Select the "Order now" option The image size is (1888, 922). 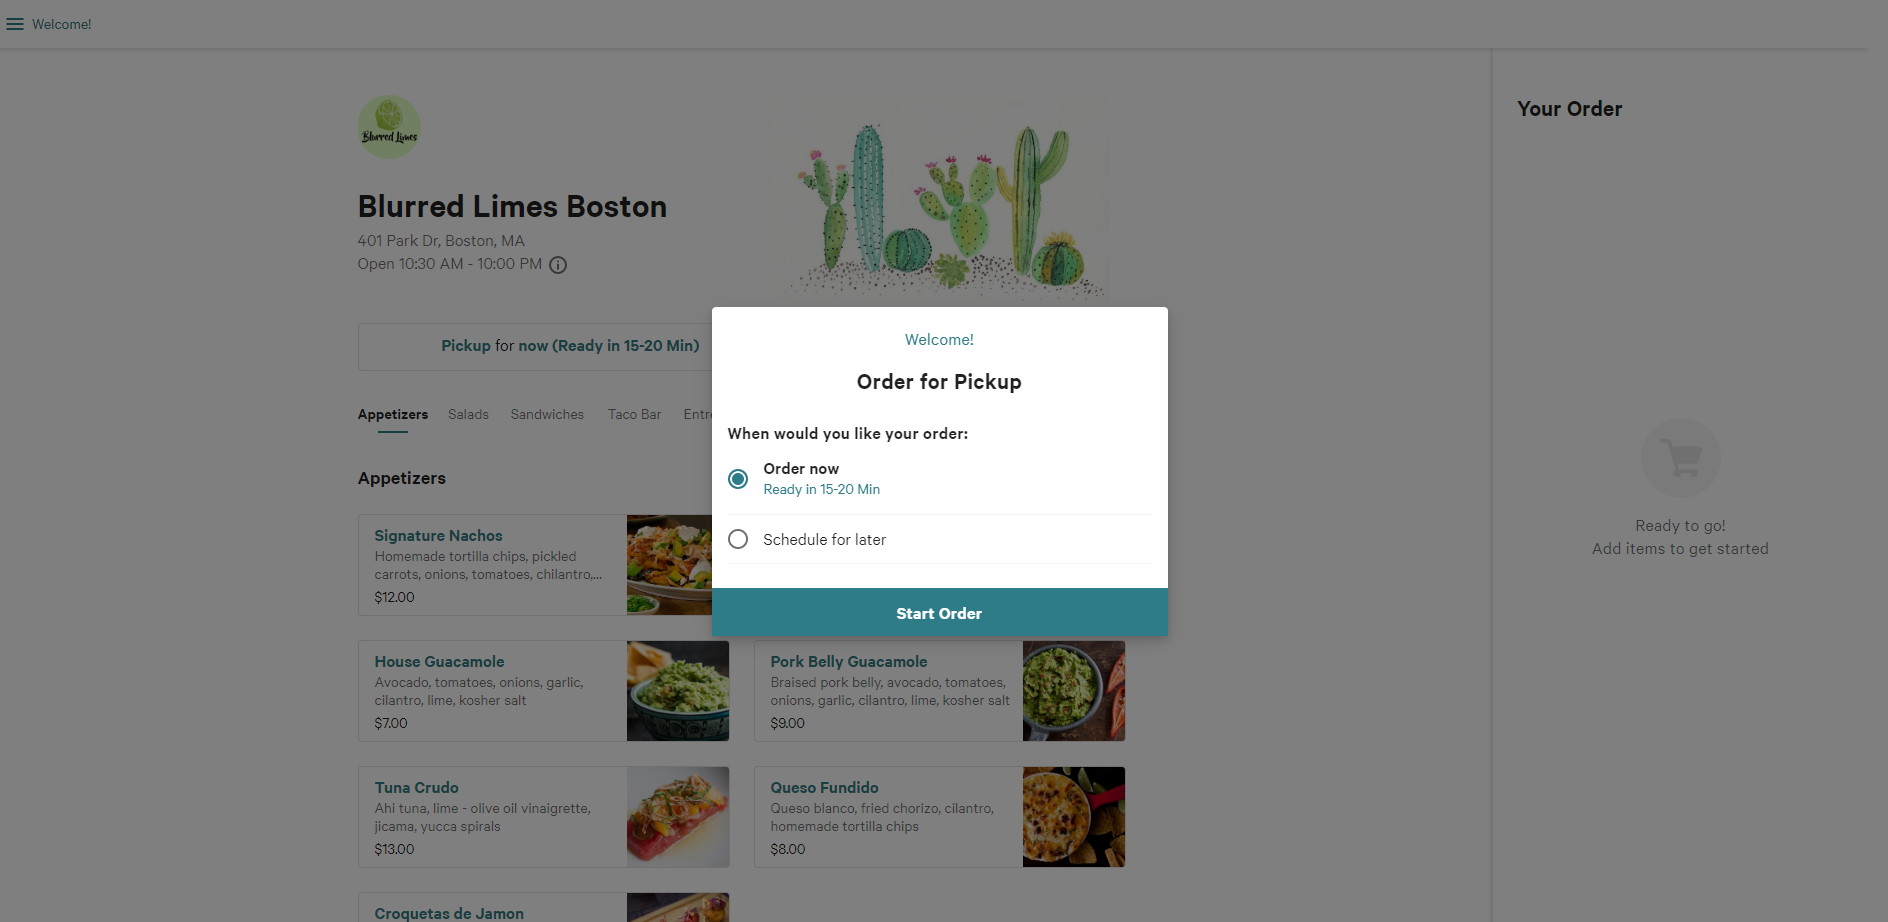pos(737,478)
